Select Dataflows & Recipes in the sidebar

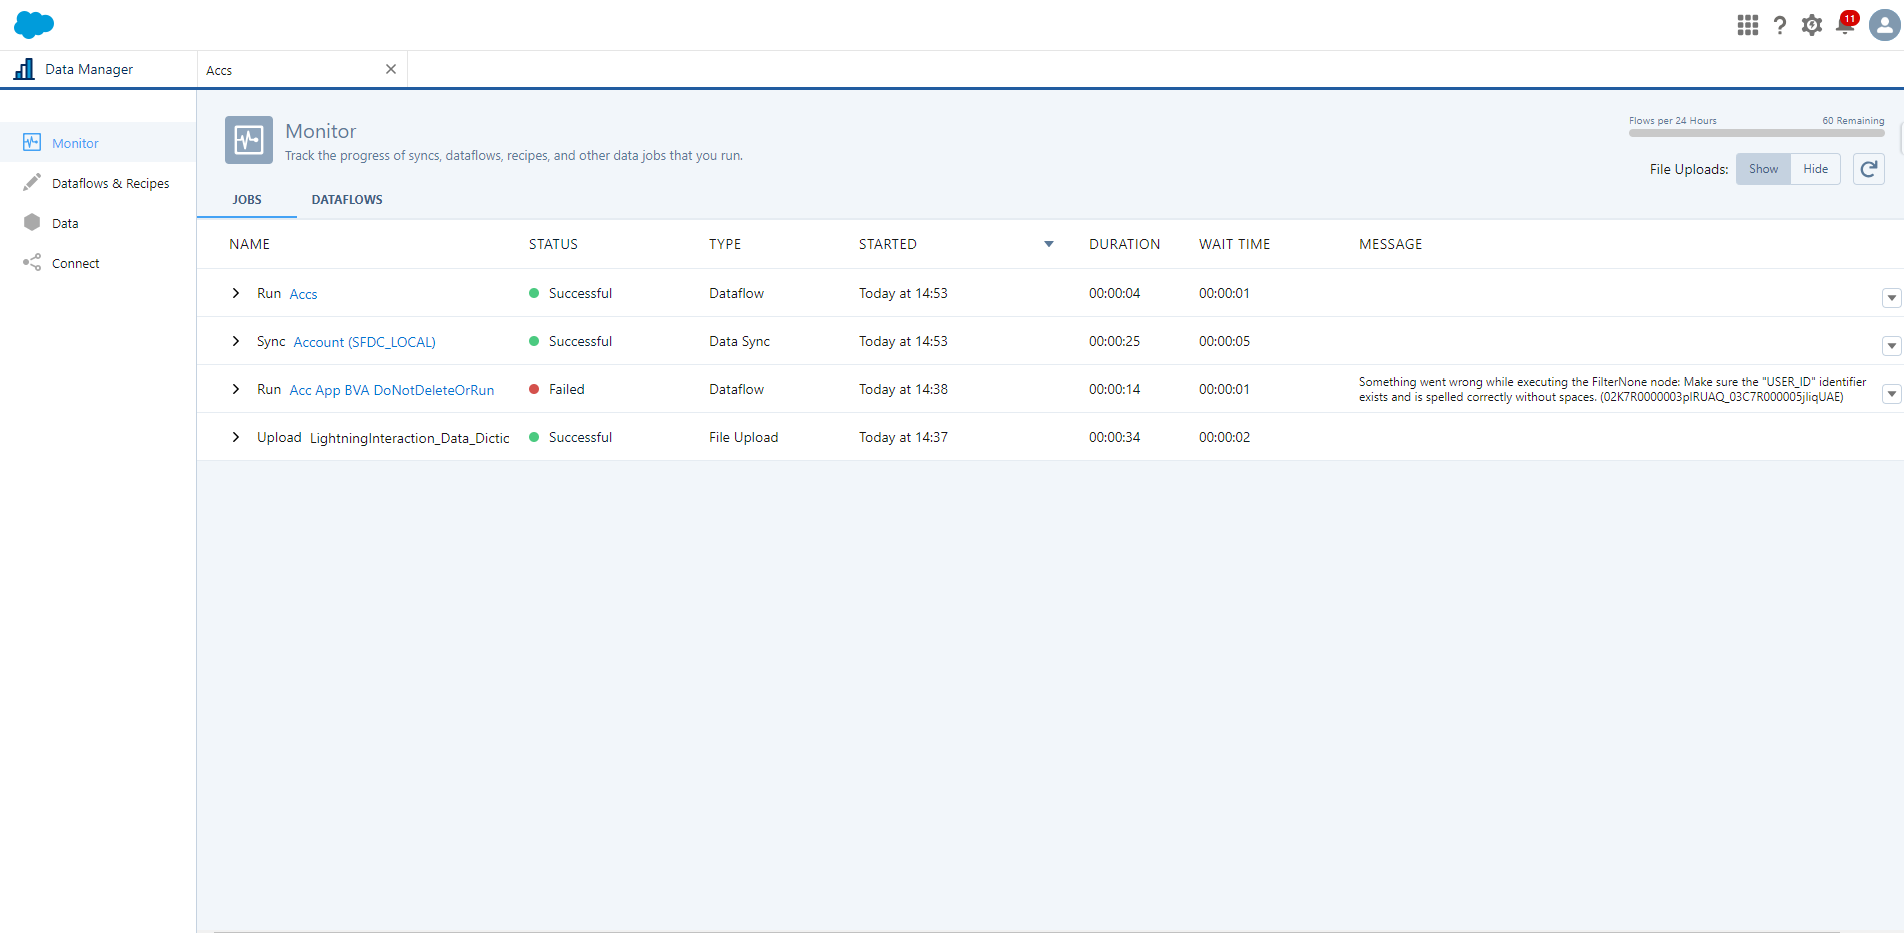(x=110, y=183)
